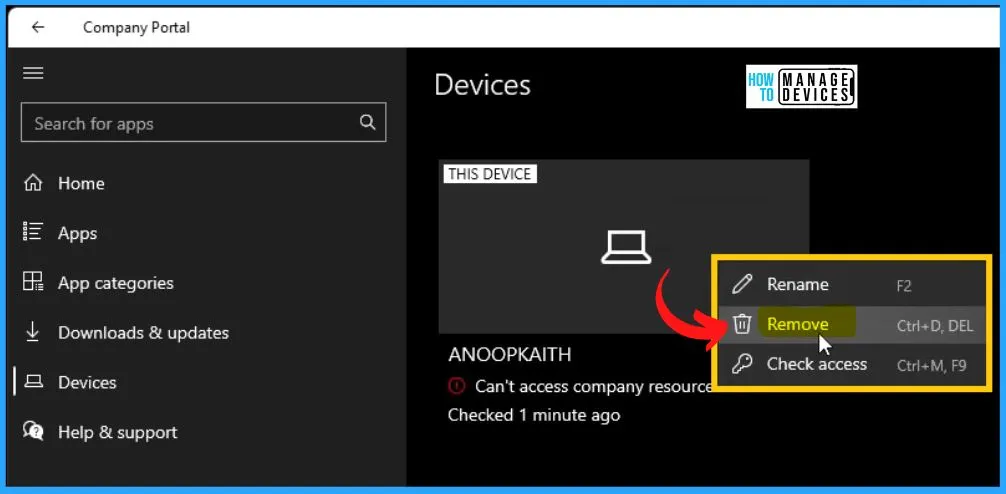Click the ANOOPKAITH device name
1006x494 pixels.
click(509, 355)
